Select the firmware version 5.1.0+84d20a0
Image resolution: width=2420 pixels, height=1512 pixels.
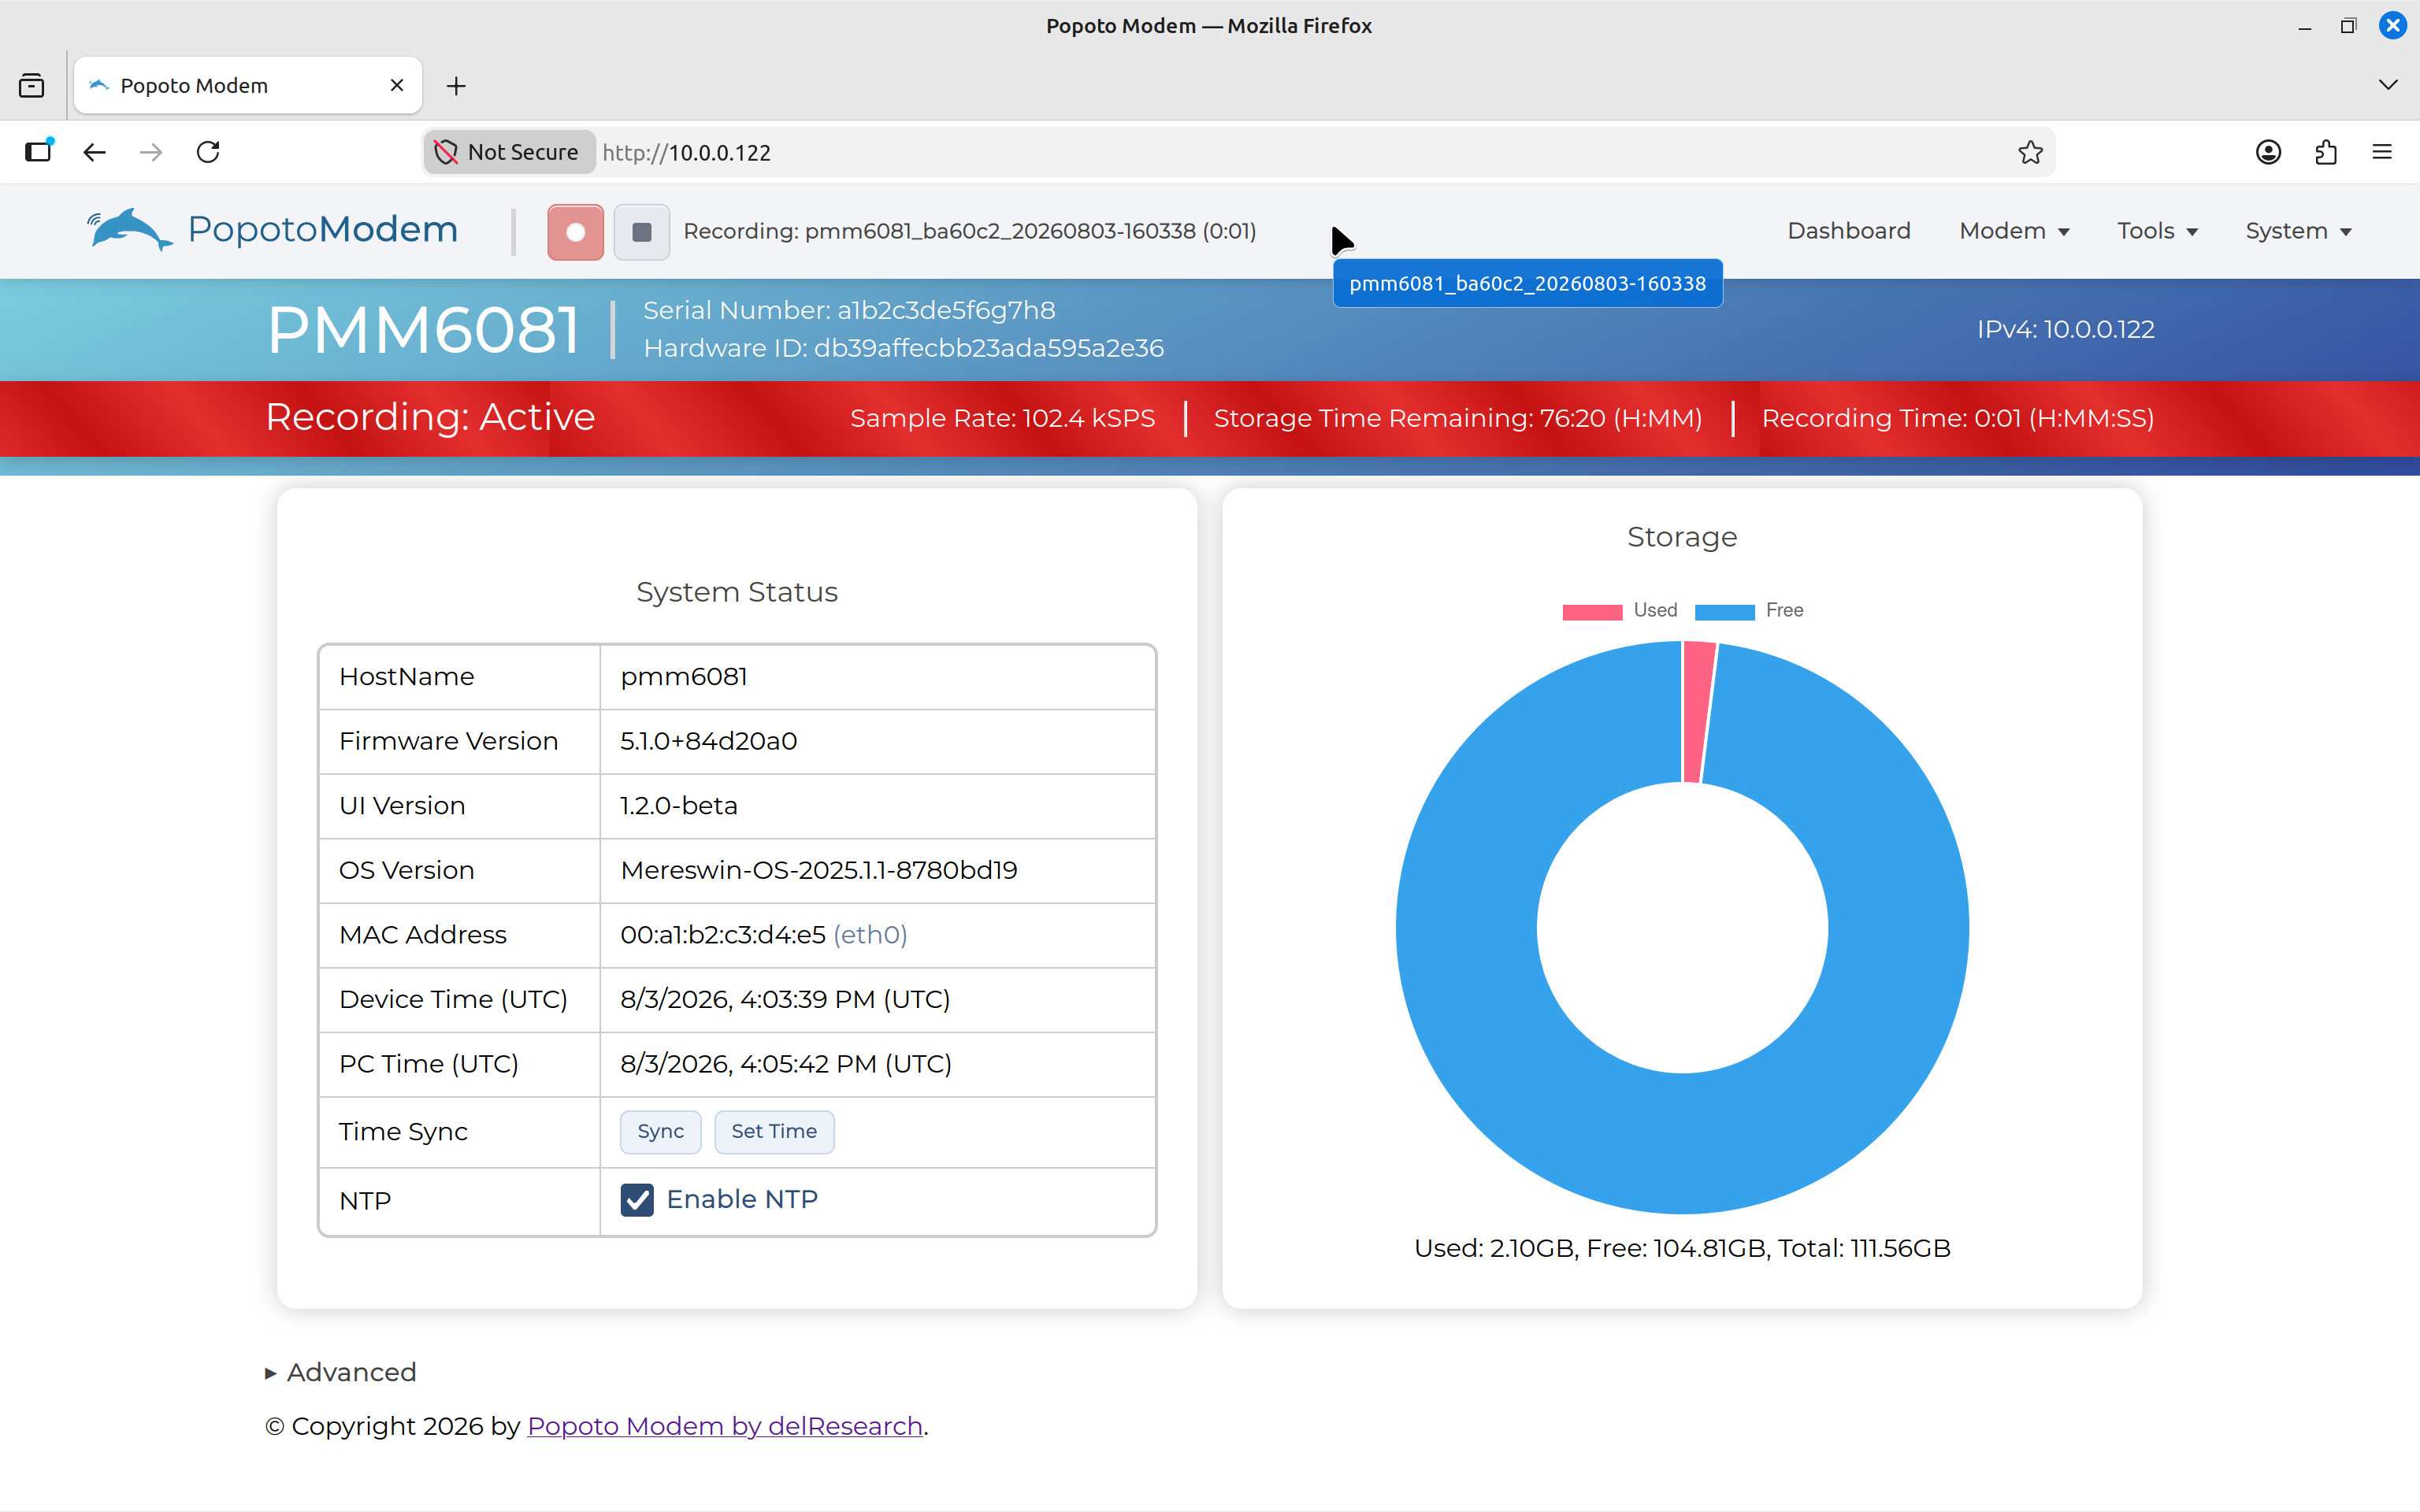[708, 741]
